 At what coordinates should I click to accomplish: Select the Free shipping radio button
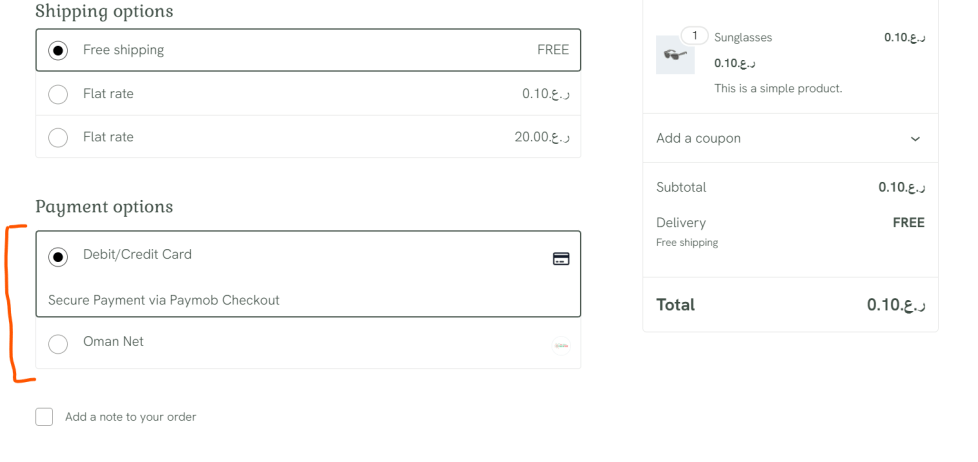(58, 50)
